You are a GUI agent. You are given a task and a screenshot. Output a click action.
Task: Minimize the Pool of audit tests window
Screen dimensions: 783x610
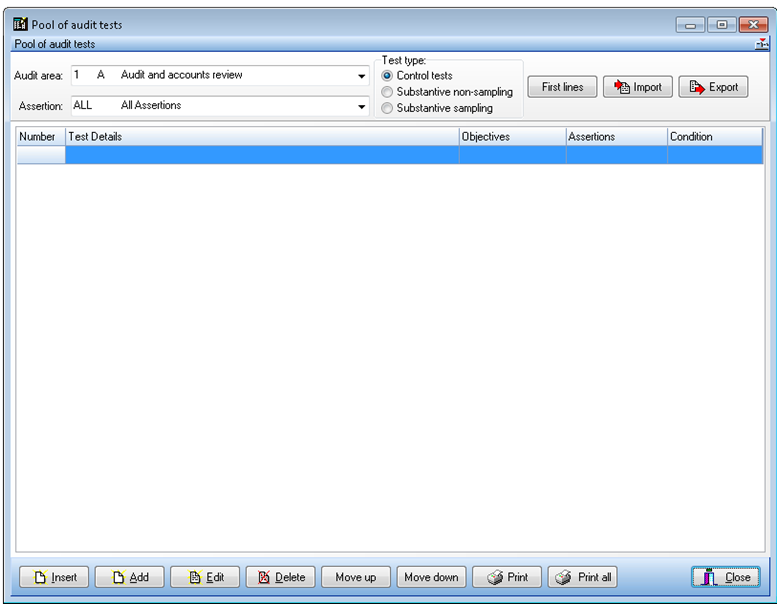[690, 24]
